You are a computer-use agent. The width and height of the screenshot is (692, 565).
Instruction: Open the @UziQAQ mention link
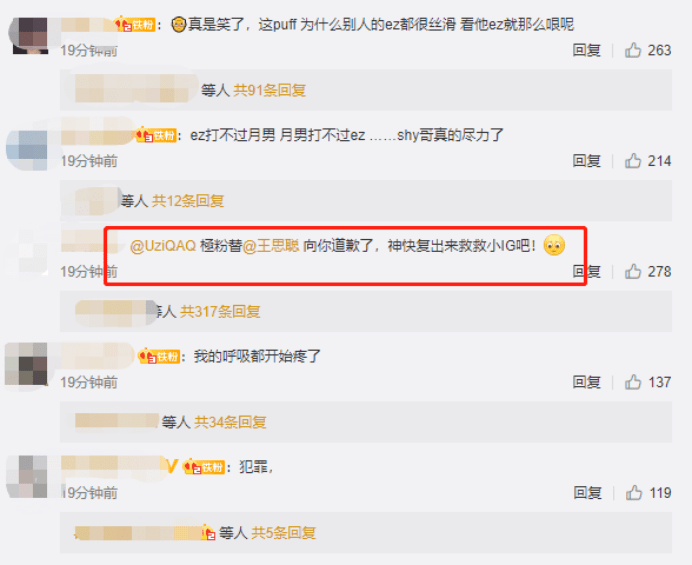pos(163,246)
